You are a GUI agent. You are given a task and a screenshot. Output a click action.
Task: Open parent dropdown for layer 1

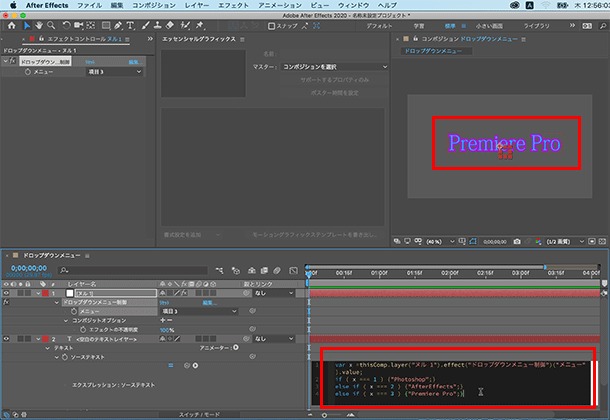pyautogui.click(x=274, y=293)
